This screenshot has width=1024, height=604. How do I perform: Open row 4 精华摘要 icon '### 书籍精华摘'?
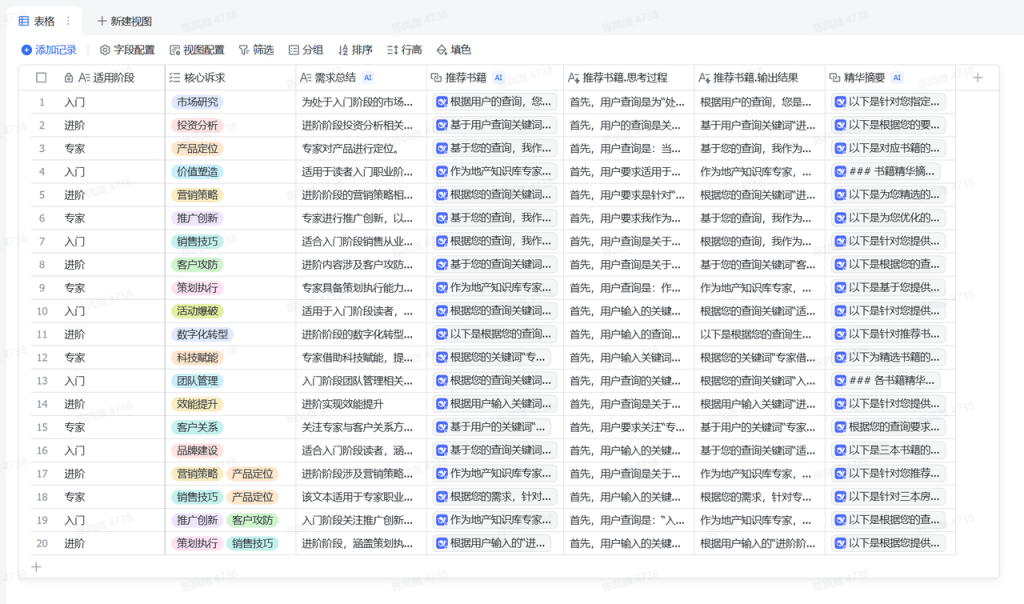[841, 172]
